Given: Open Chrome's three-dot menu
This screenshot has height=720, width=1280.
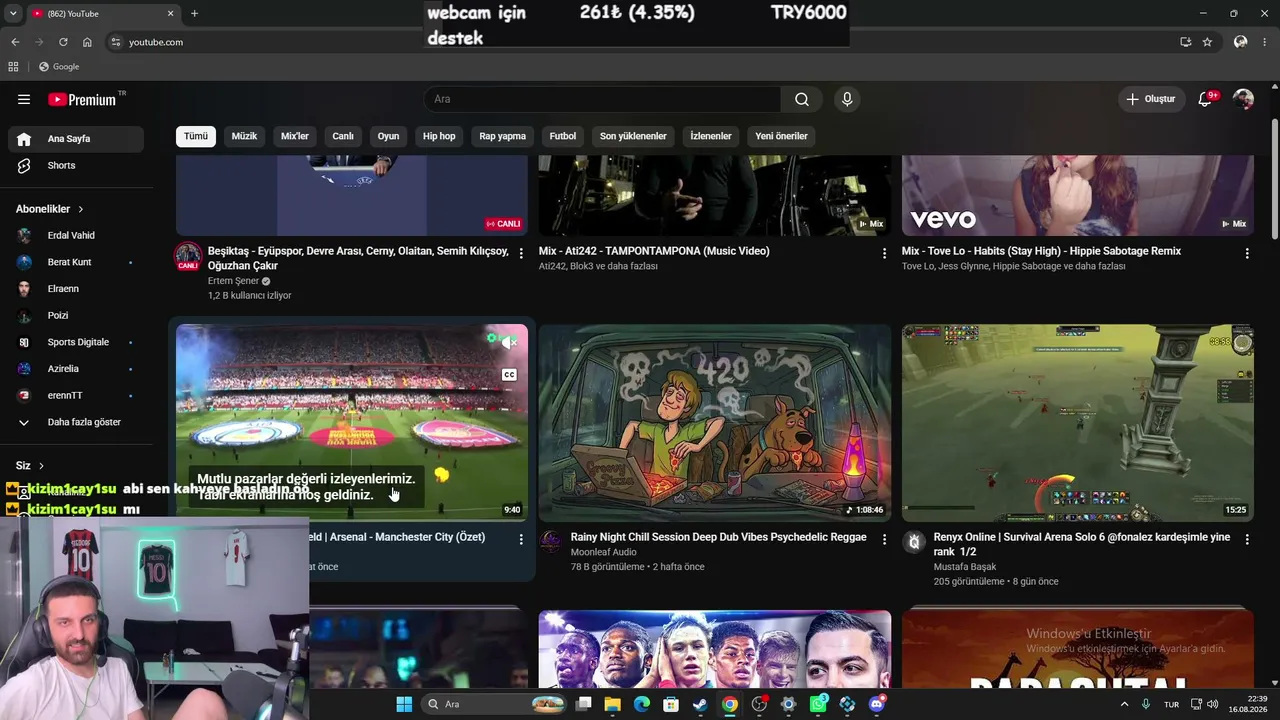Looking at the screenshot, I should click(x=1265, y=42).
